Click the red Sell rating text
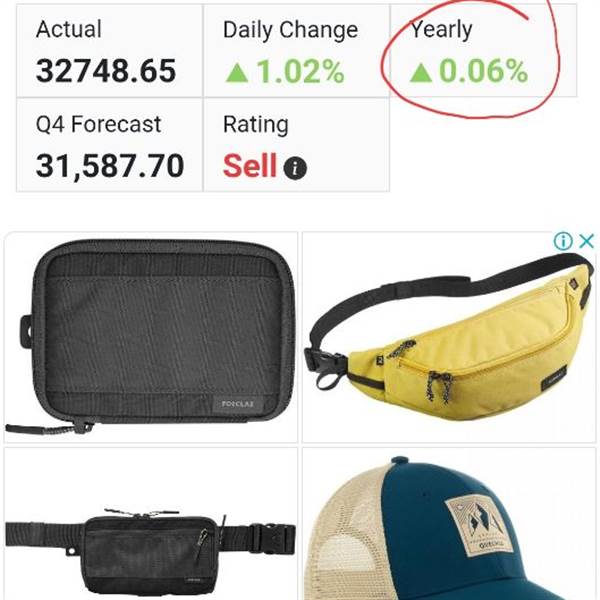This screenshot has height=600, width=600. click(x=250, y=165)
